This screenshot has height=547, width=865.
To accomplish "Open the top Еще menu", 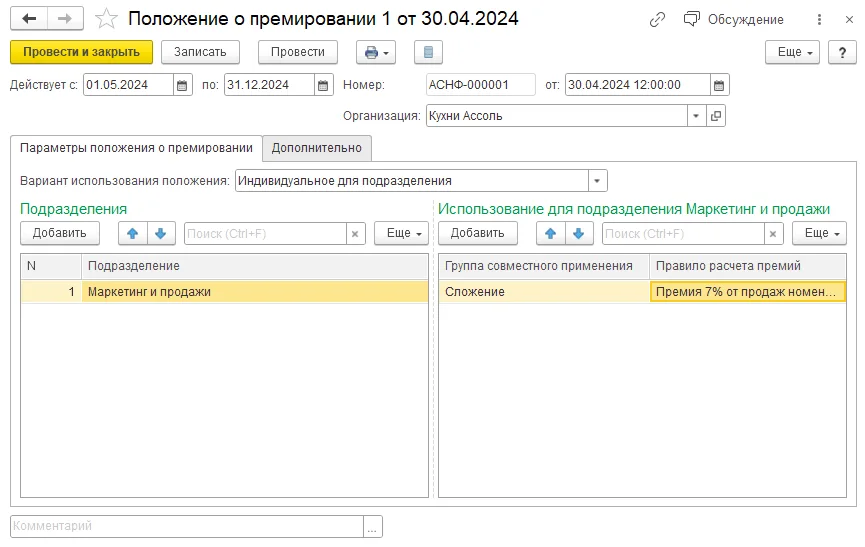I will (x=792, y=52).
